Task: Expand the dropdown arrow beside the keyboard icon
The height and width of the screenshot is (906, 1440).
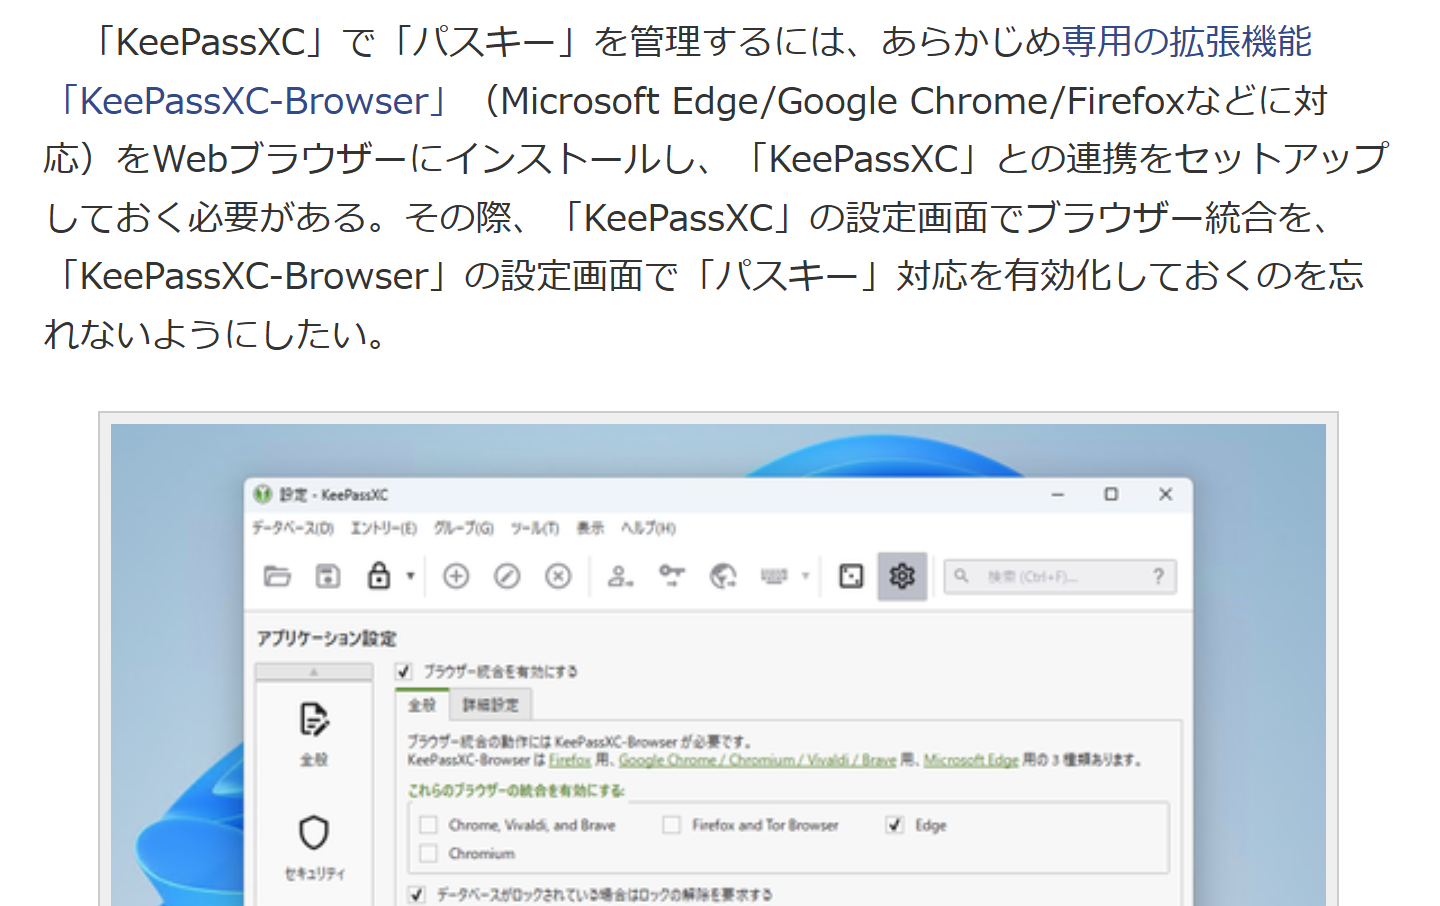Action: coord(805,577)
